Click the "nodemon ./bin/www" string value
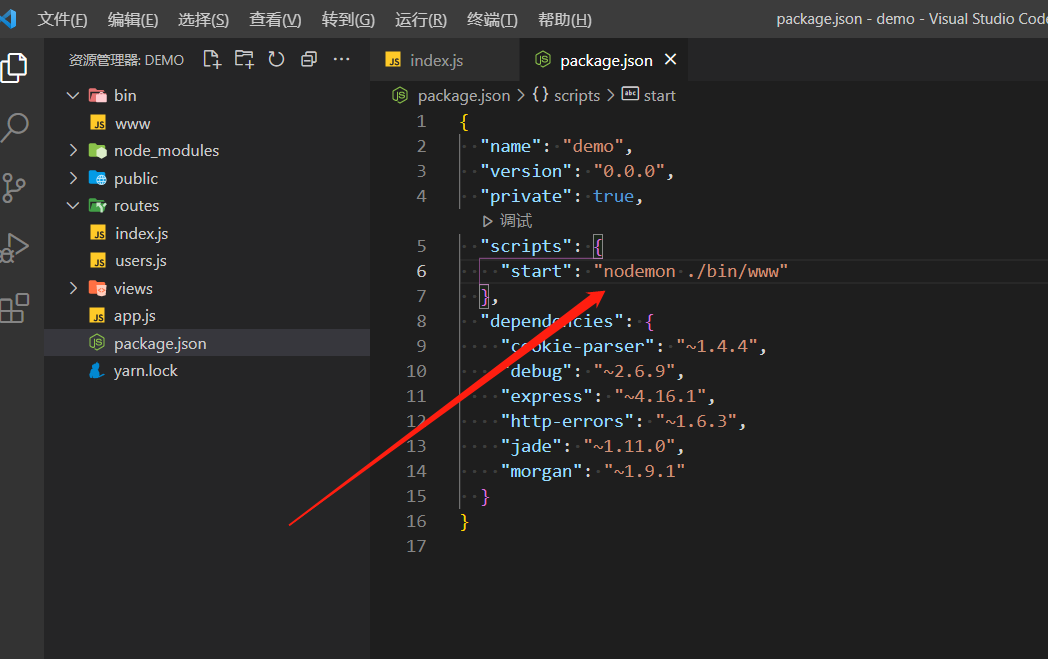The image size is (1048, 659). (x=691, y=271)
